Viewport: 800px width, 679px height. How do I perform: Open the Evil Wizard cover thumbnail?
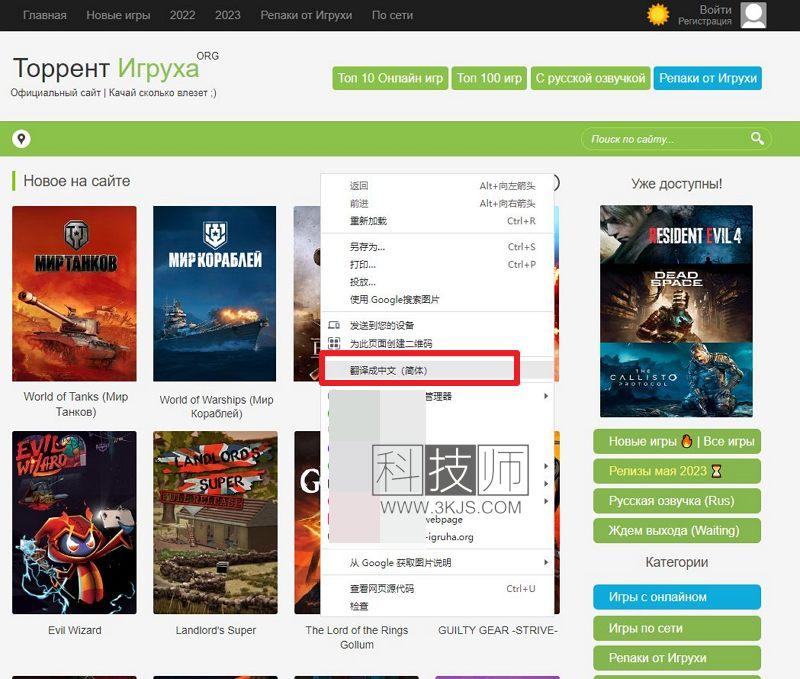[74, 522]
